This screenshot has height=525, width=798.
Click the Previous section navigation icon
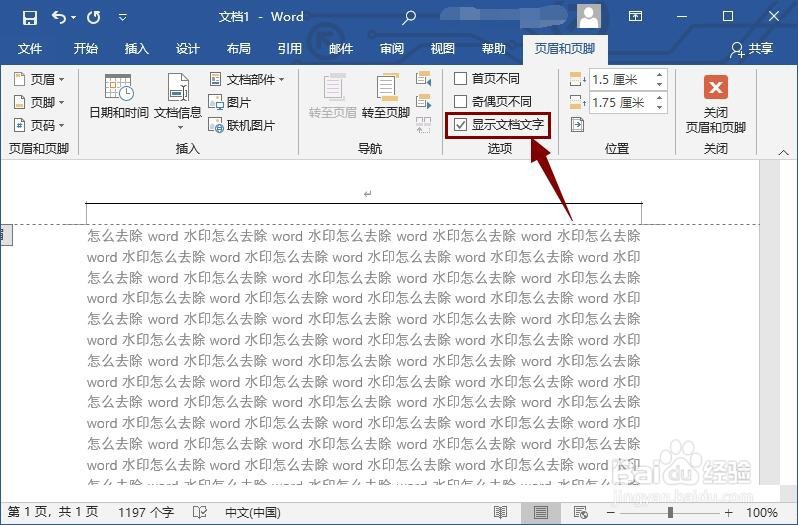point(423,79)
